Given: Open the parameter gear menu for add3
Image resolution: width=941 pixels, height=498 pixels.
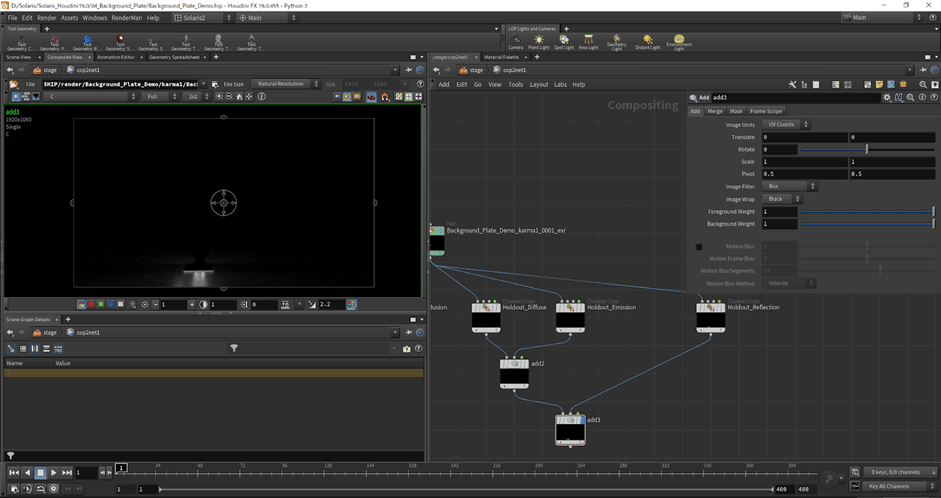Looking at the screenshot, I should pos(886,98).
